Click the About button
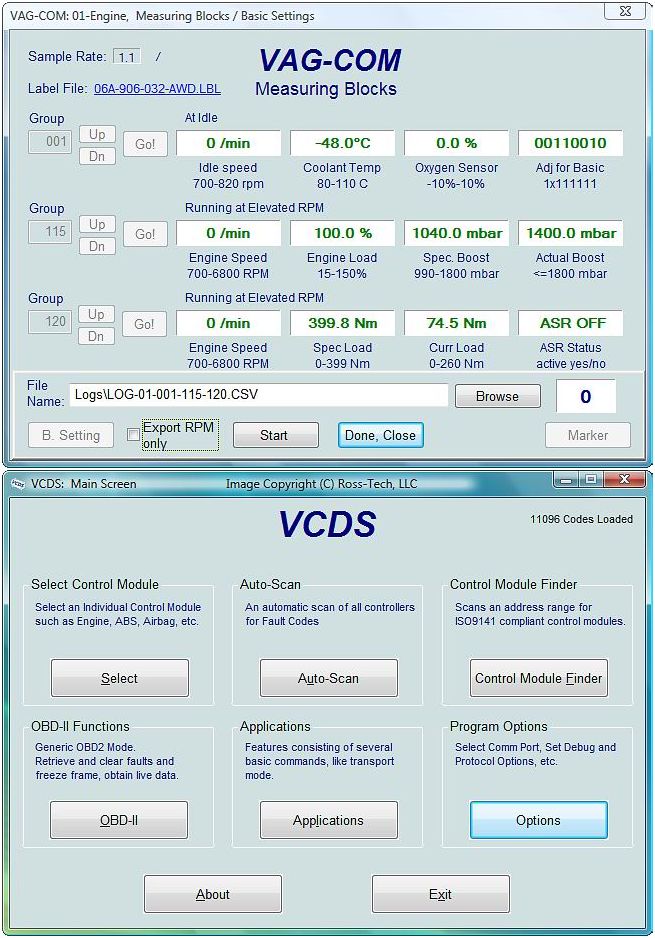The height and width of the screenshot is (938, 655). pos(213,894)
